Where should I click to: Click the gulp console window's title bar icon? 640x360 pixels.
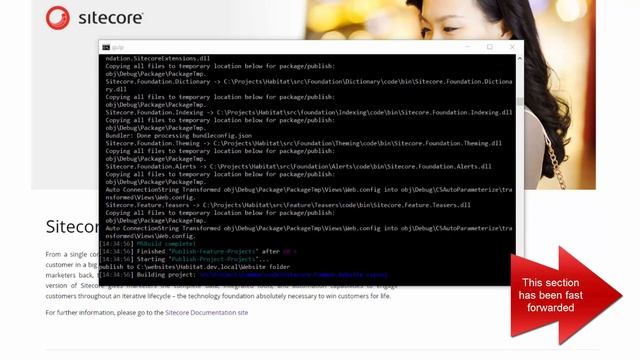tap(106, 47)
